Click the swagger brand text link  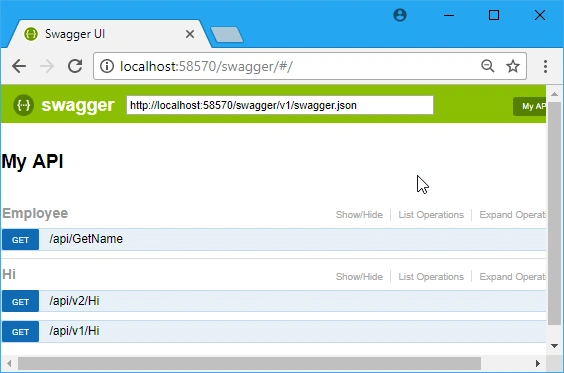[78, 105]
